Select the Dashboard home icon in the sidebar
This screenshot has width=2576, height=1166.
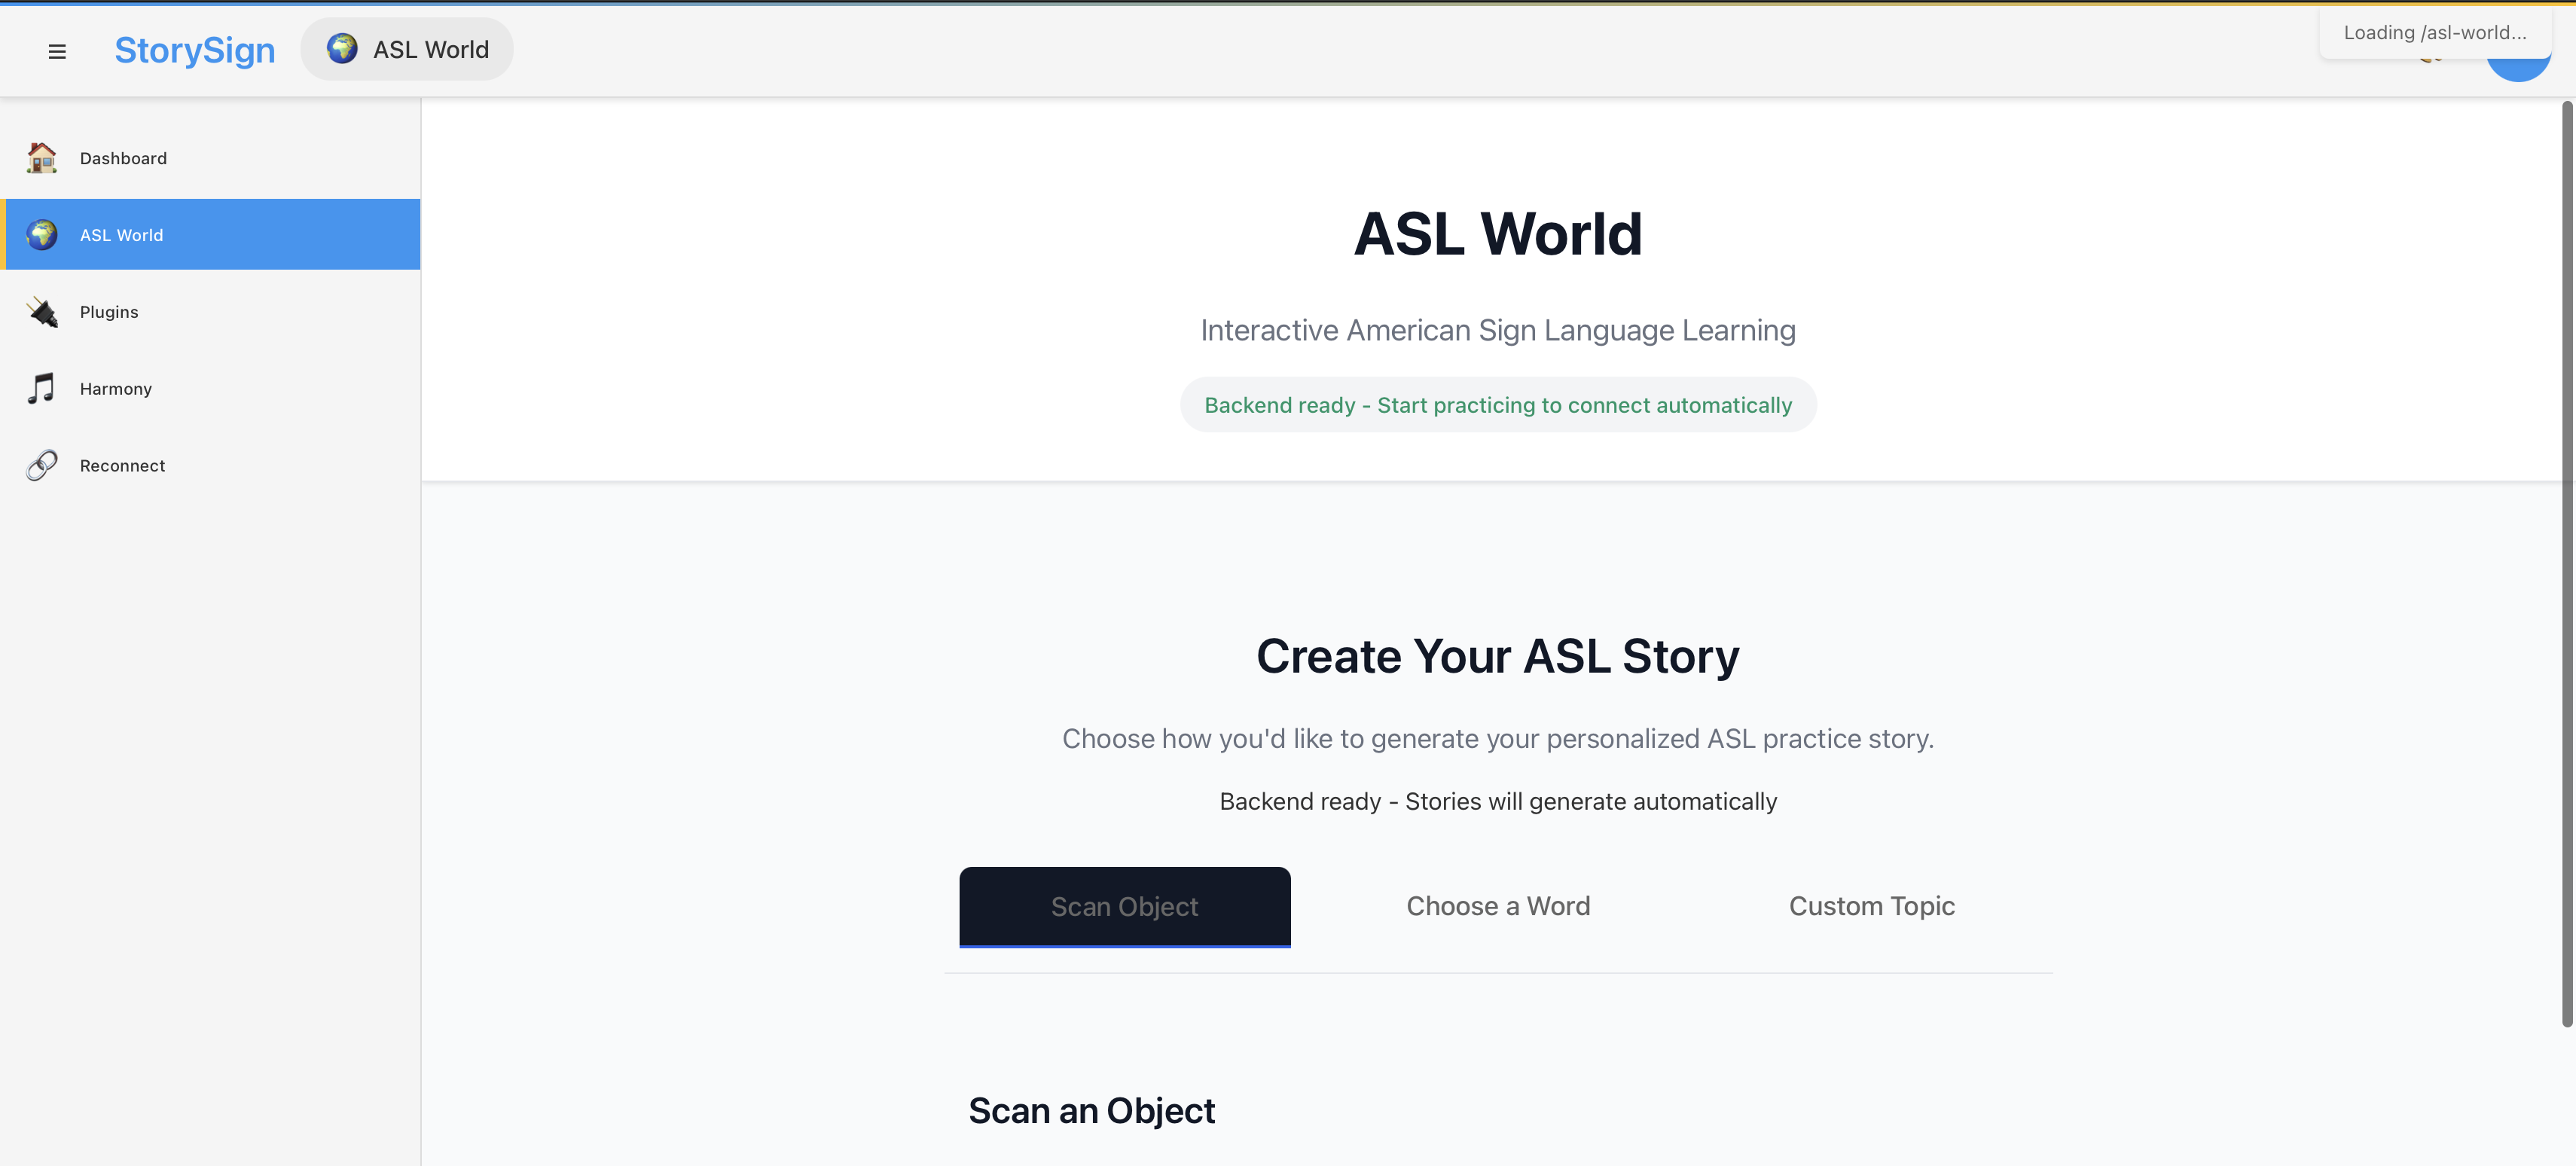pos(41,158)
